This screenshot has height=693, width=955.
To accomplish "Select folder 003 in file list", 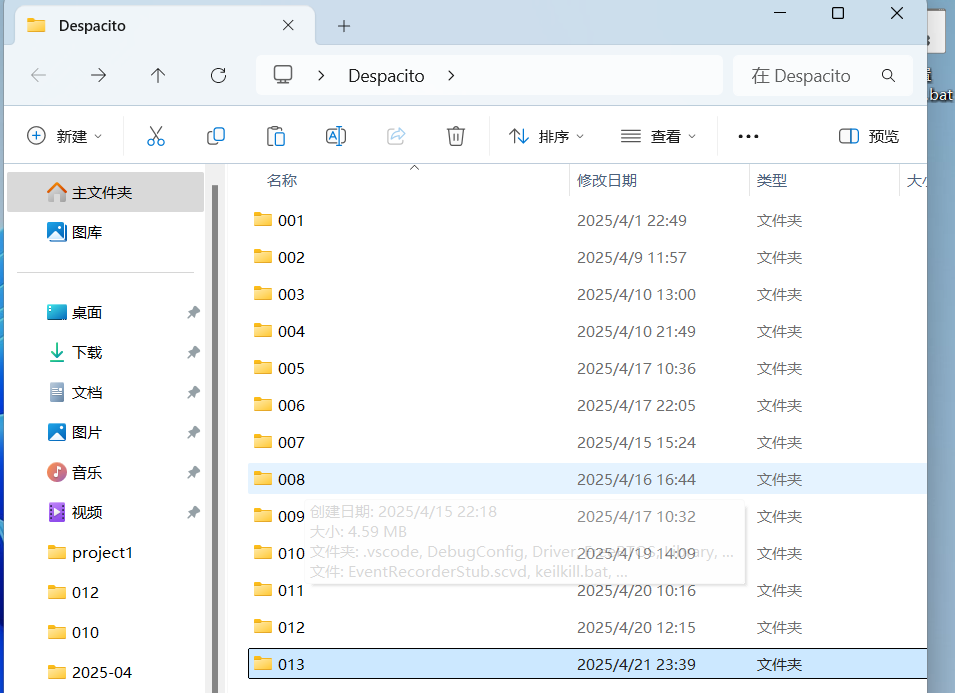I will 587,295.
